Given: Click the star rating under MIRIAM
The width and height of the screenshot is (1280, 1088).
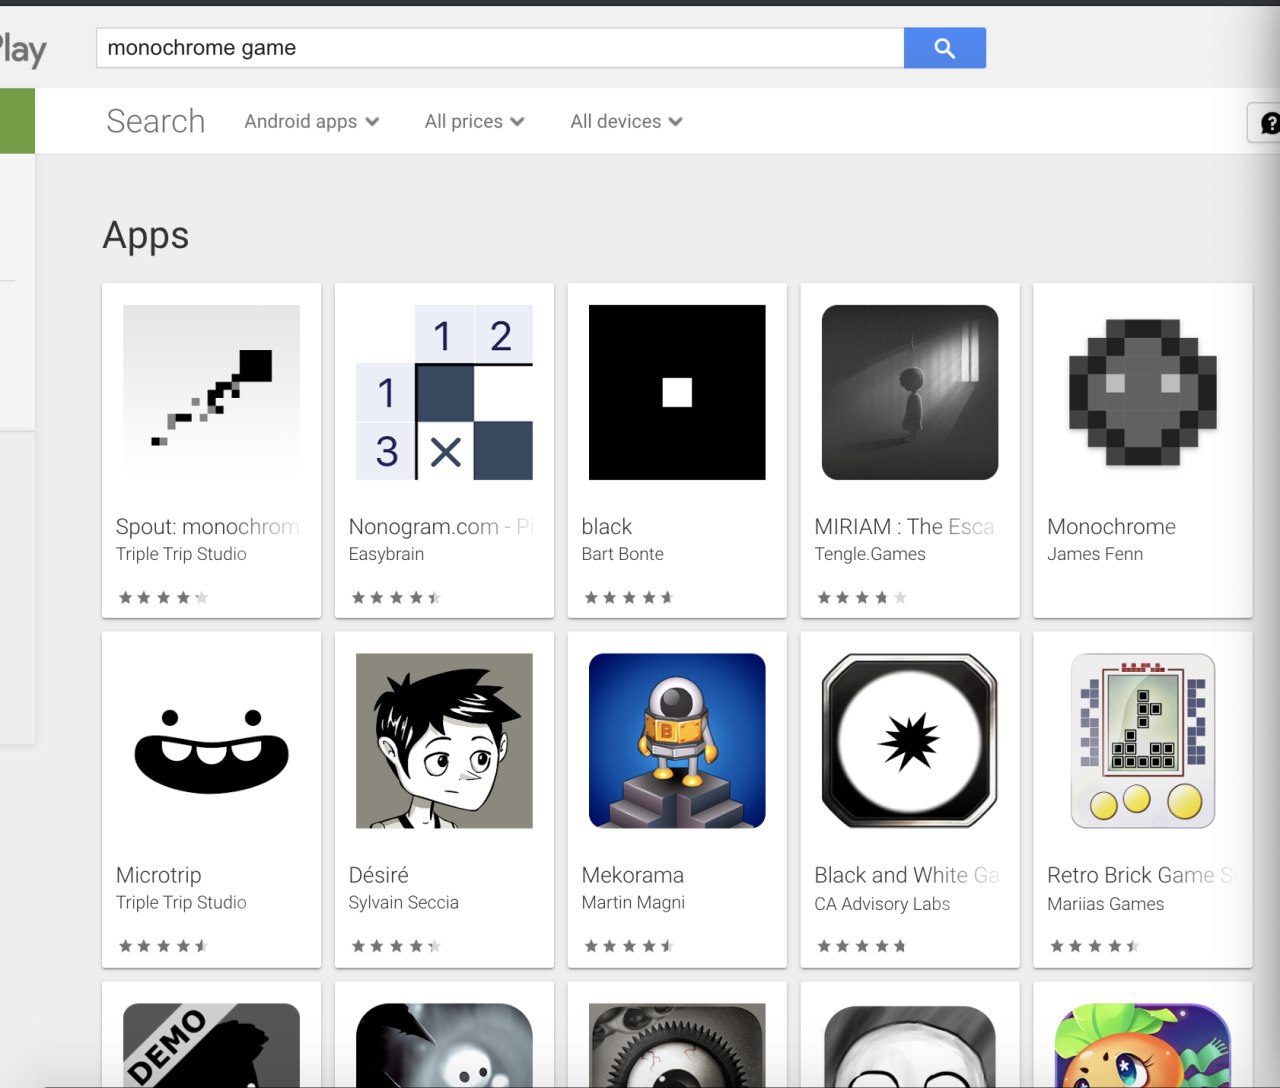Looking at the screenshot, I should tap(862, 598).
